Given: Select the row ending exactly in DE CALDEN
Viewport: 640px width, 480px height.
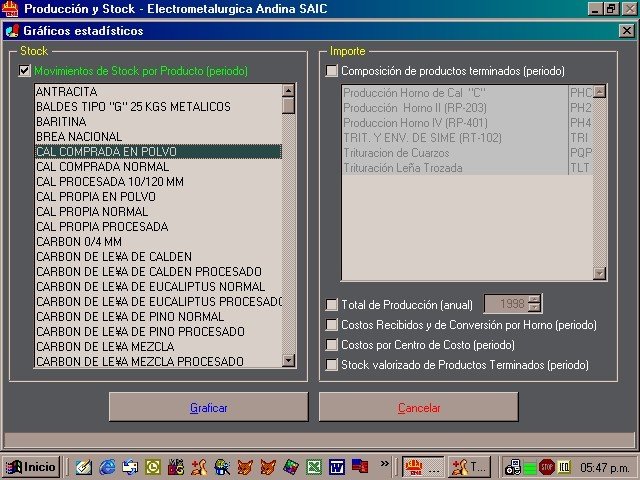Looking at the screenshot, I should point(158,256).
